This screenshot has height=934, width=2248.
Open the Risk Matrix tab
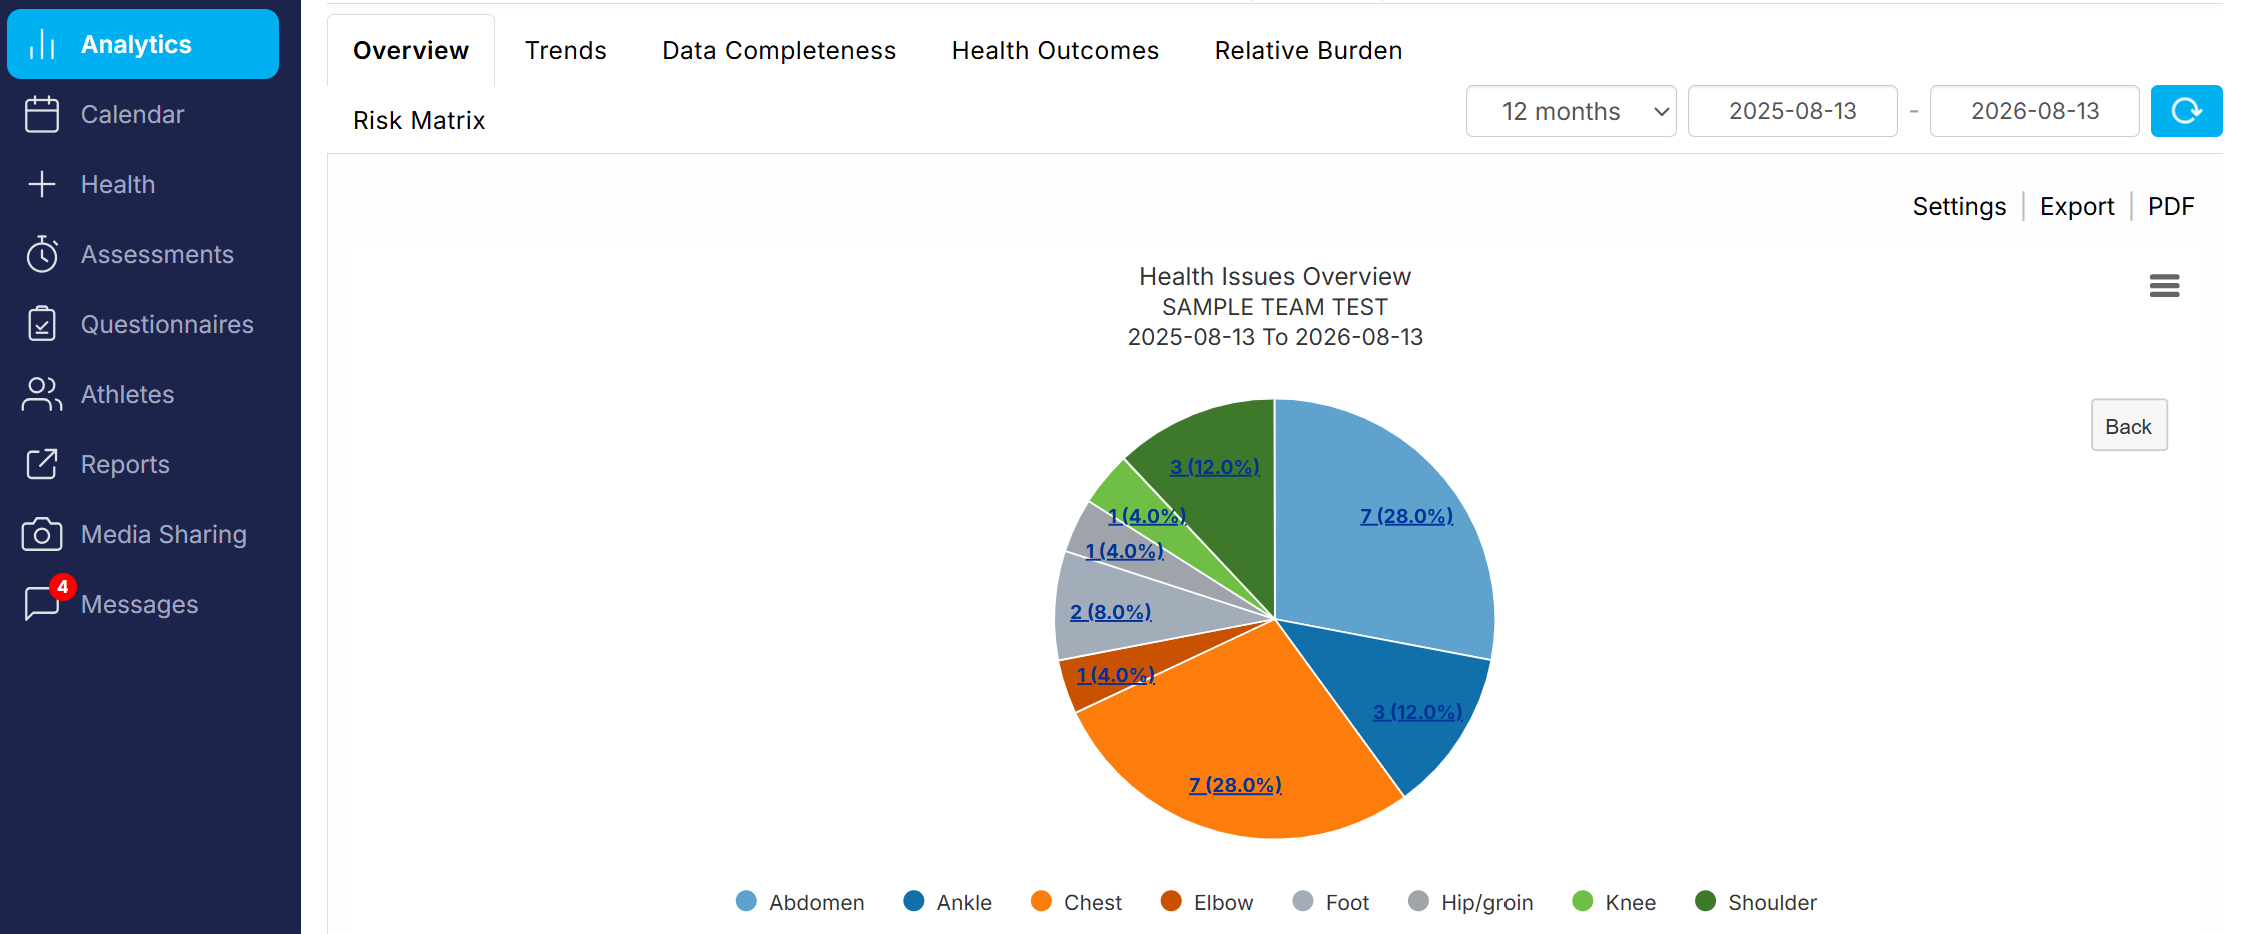tap(419, 120)
